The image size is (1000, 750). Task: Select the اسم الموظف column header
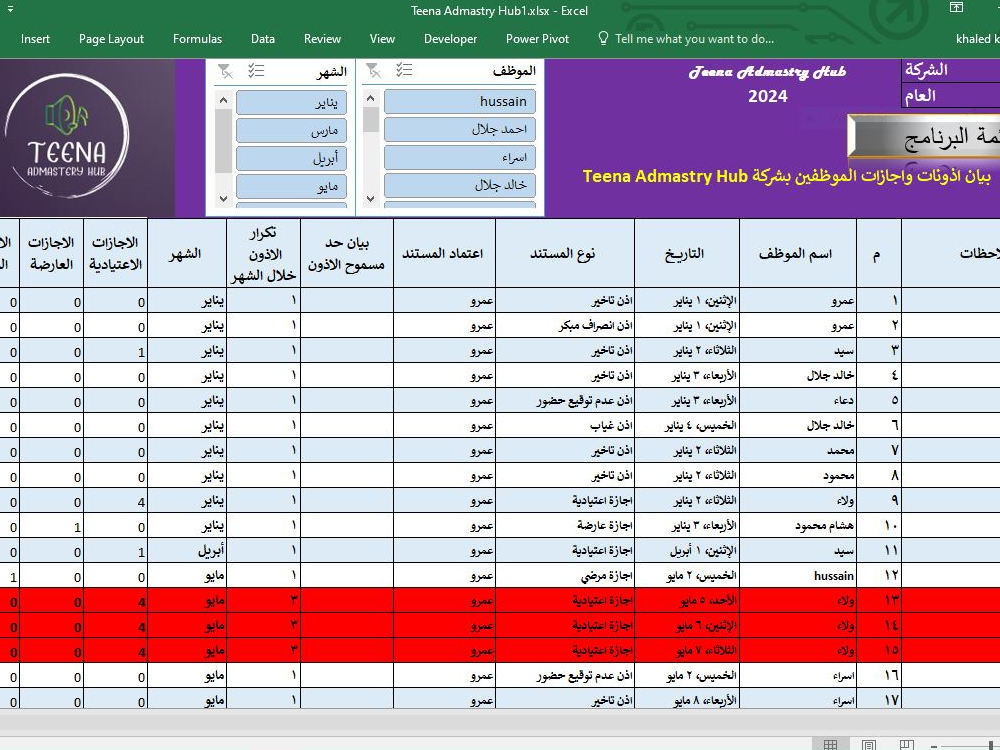(x=798, y=253)
